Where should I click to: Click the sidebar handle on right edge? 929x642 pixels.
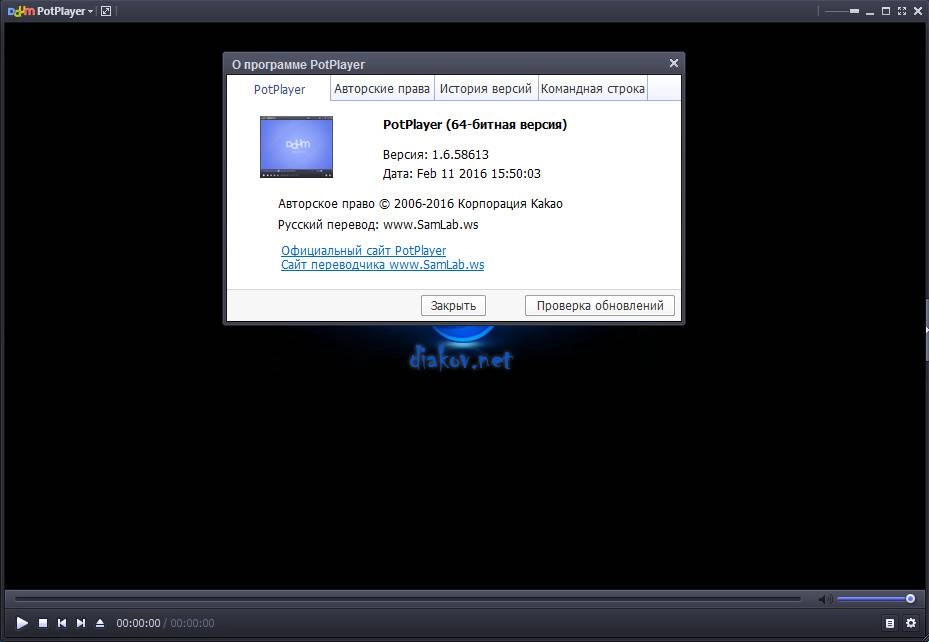[927, 330]
